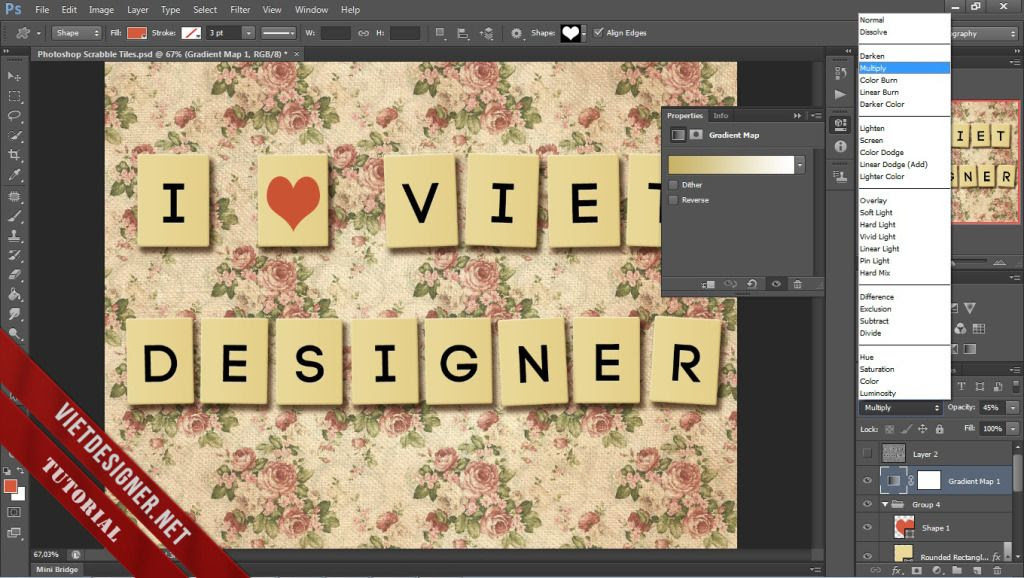Open Path alignment options
This screenshot has width=1024, height=578.
(463, 33)
